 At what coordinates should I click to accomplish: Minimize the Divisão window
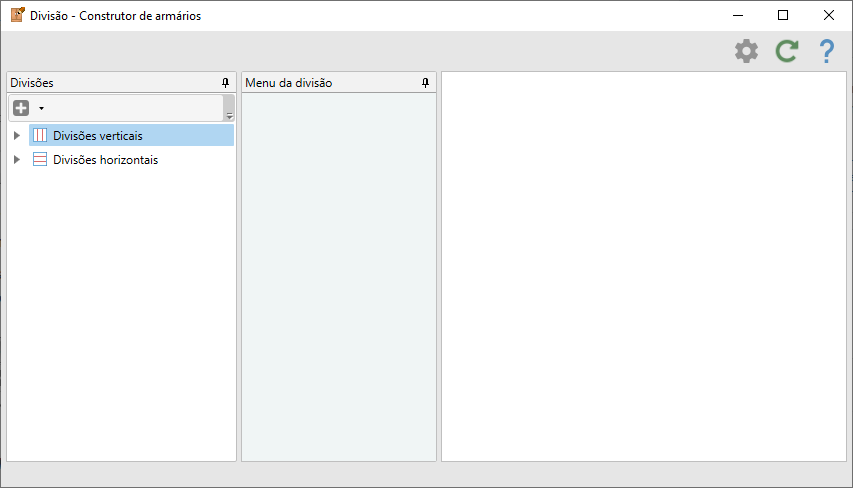point(738,15)
